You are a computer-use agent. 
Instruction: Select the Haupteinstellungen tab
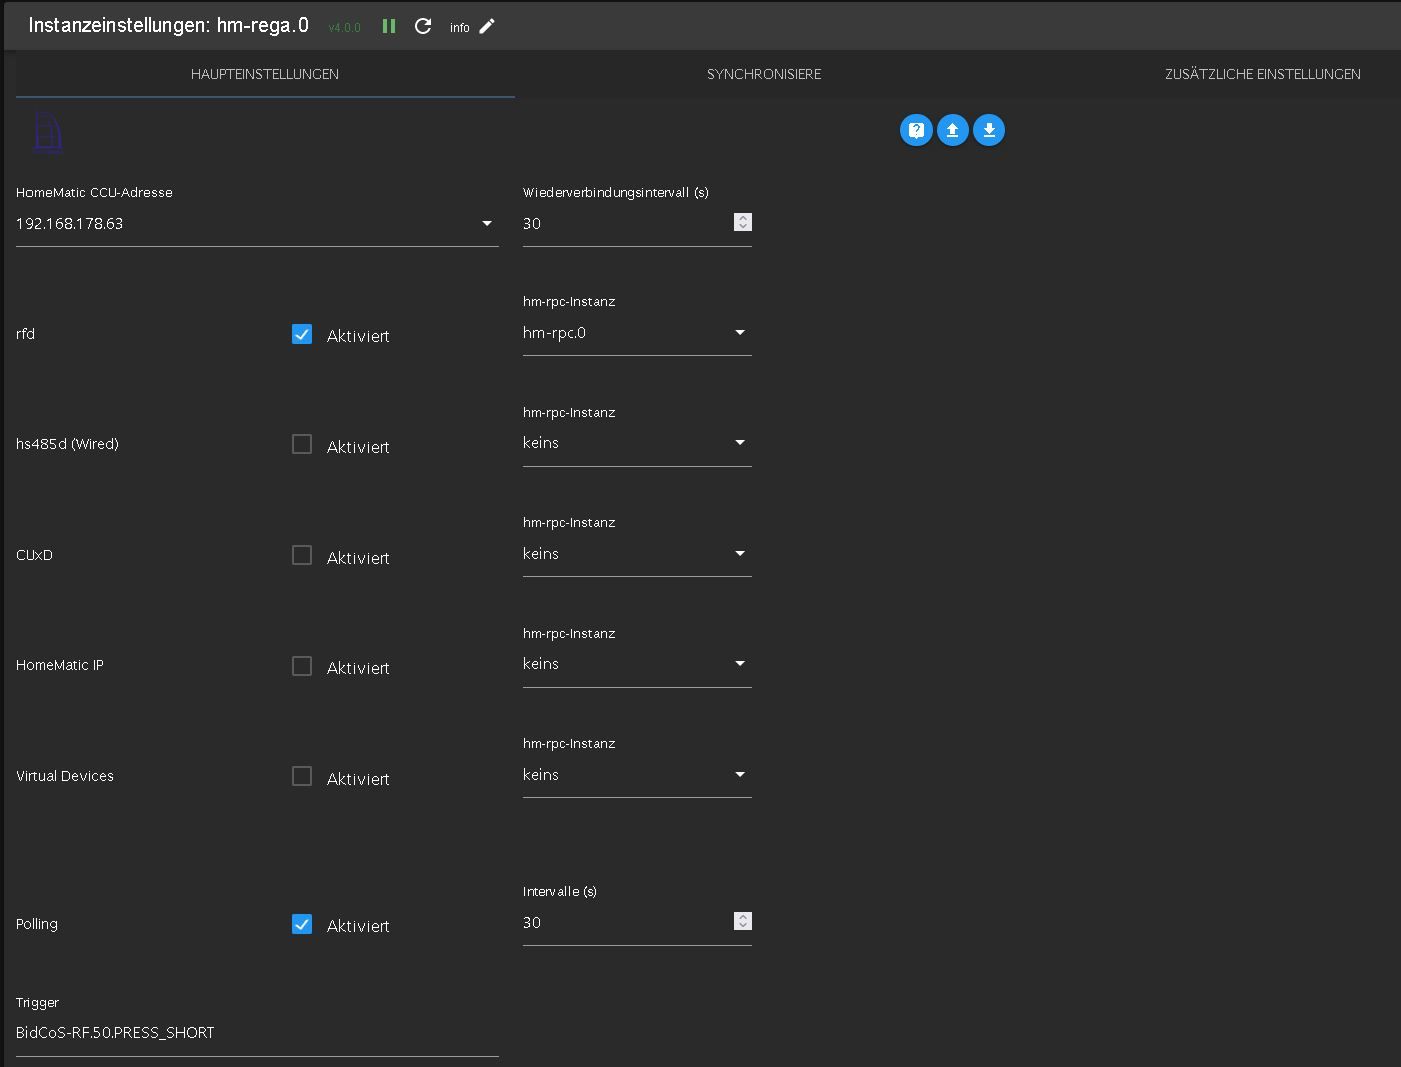[265, 74]
